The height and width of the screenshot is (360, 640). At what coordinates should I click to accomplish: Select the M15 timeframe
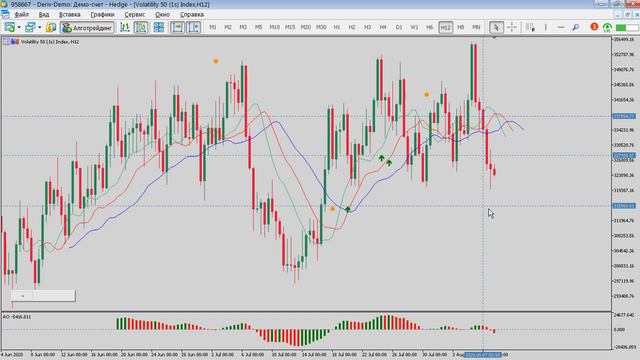pos(290,27)
